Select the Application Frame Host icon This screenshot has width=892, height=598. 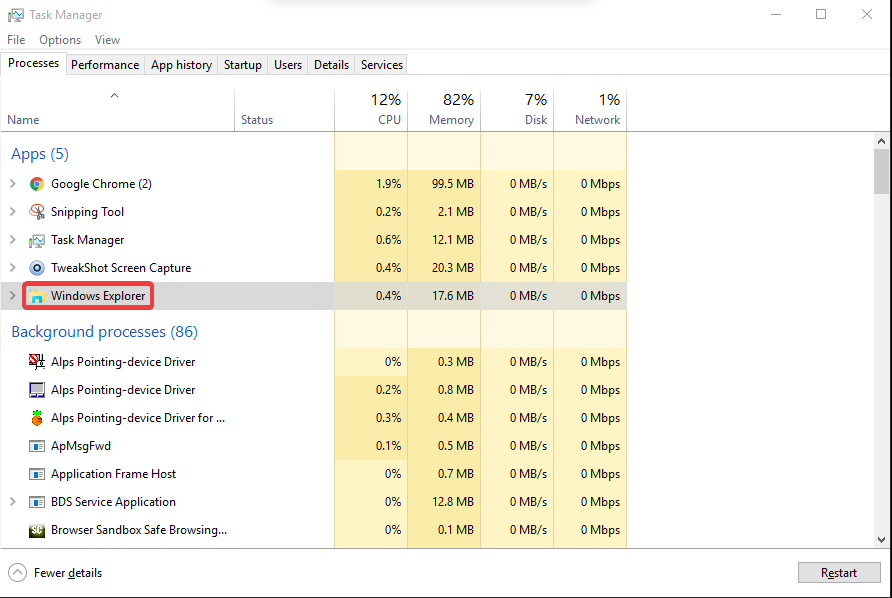click(37, 474)
